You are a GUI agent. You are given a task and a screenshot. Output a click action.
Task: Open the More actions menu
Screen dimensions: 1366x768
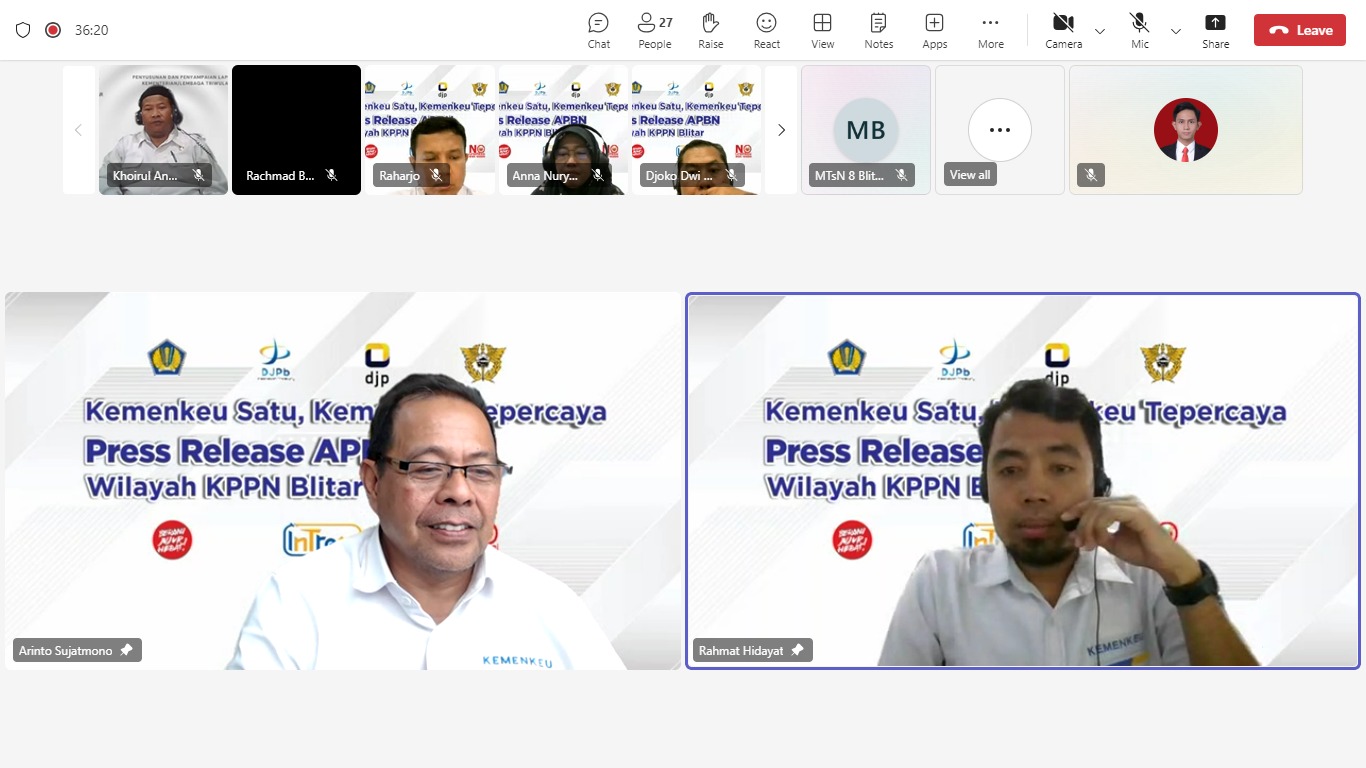[x=990, y=30]
